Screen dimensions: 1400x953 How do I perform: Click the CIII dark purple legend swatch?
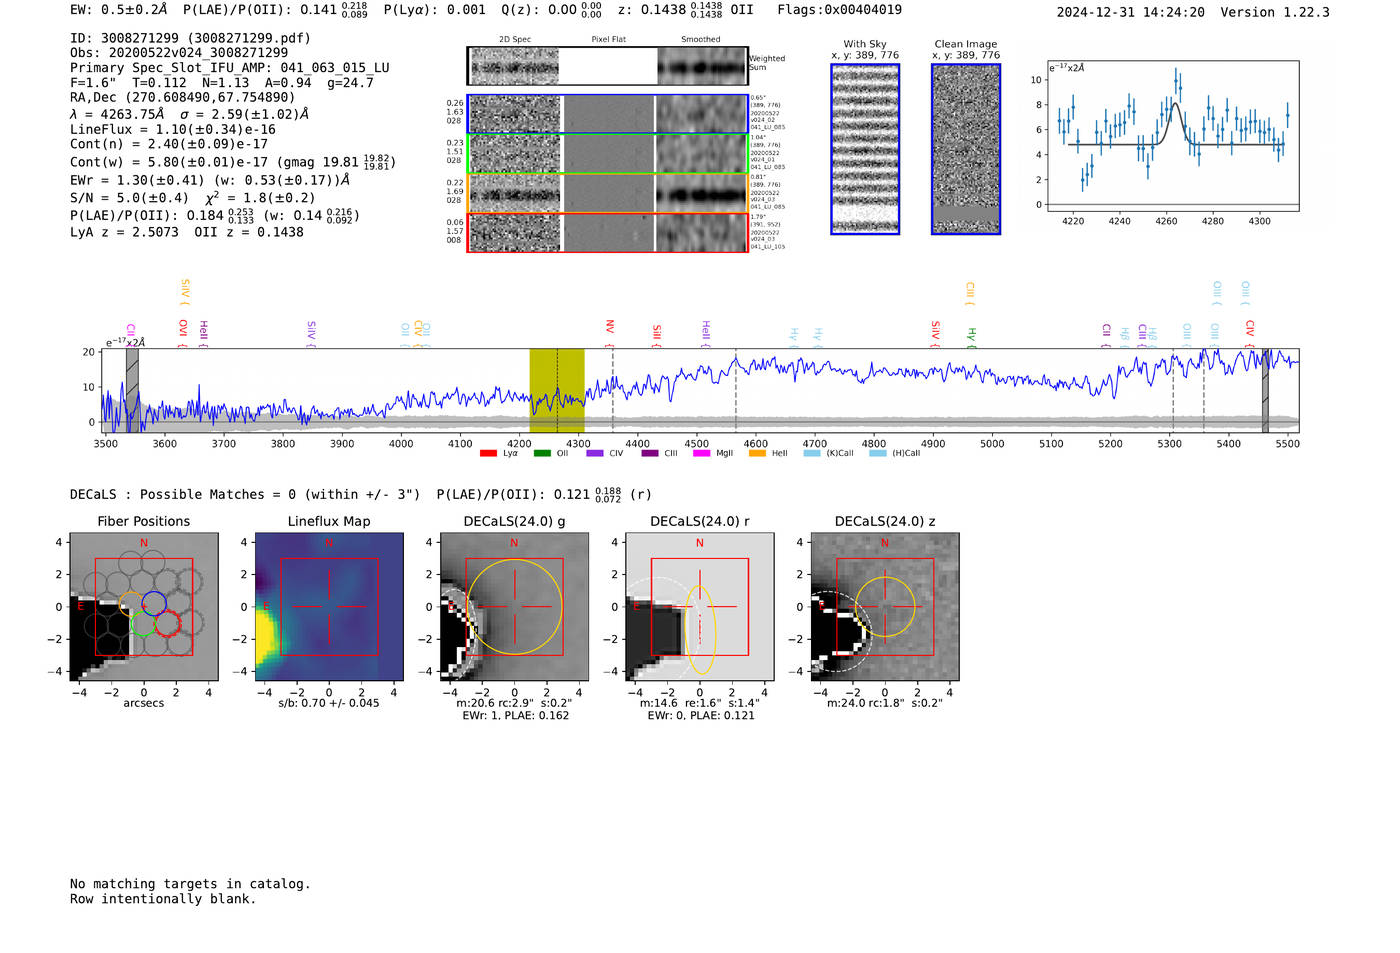(650, 453)
